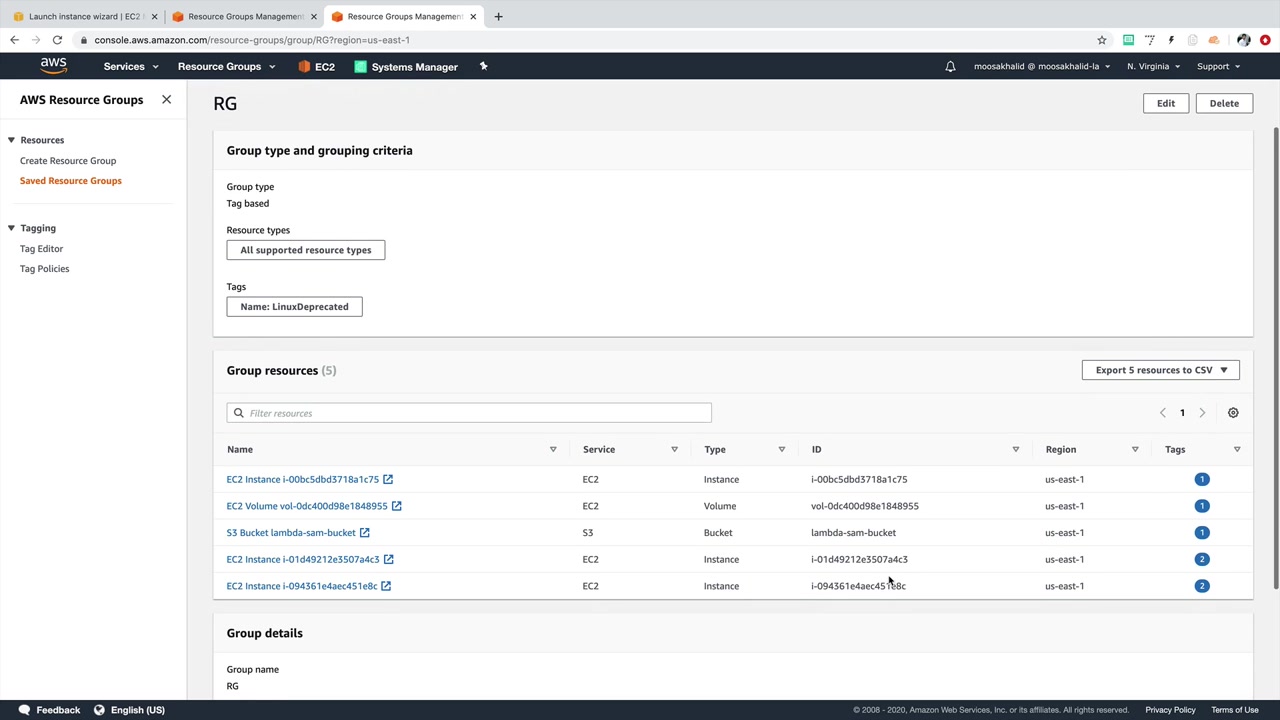Click the page vertical scrollbar
Screen dimensions: 1280x720
click(x=1275, y=360)
